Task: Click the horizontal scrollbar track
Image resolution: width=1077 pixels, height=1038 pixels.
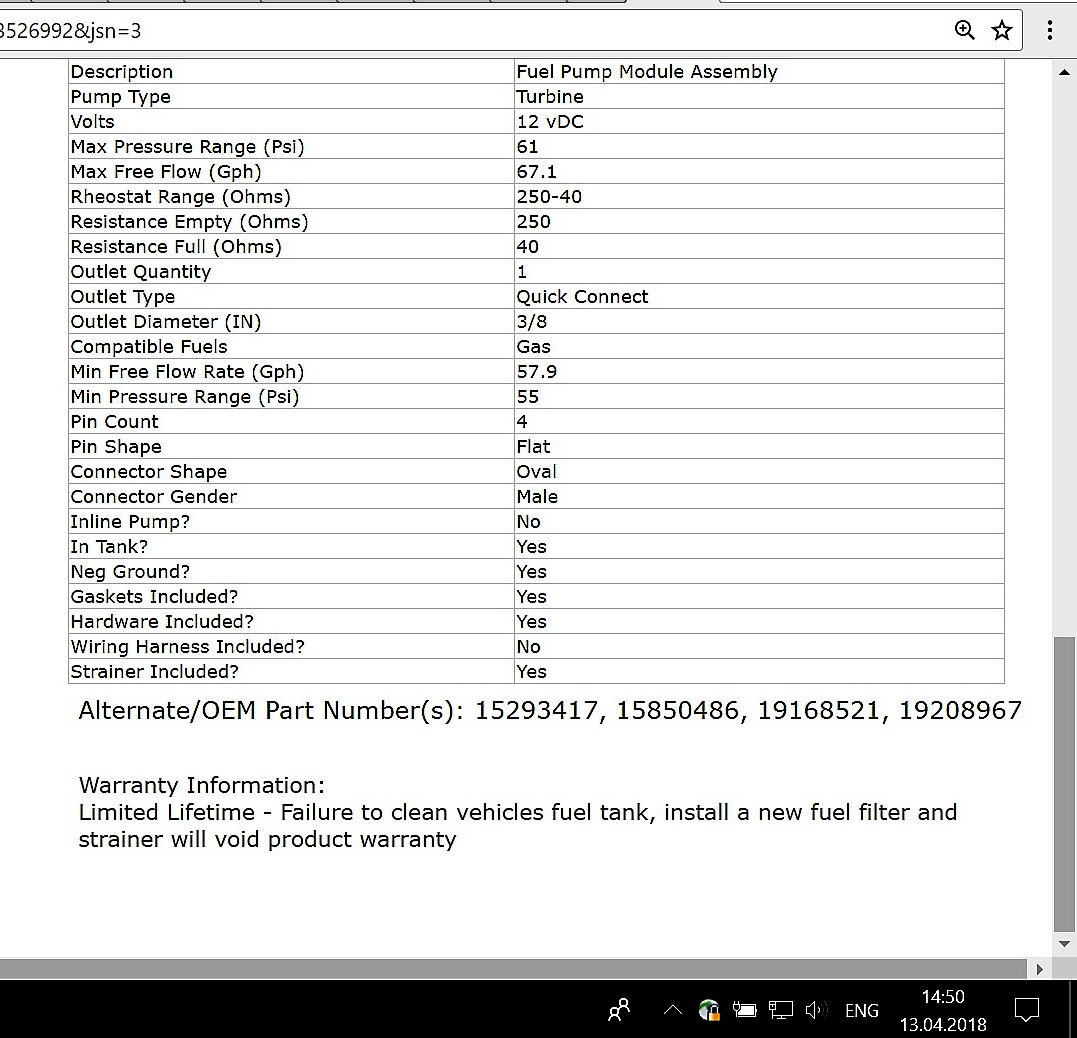Action: (500, 968)
